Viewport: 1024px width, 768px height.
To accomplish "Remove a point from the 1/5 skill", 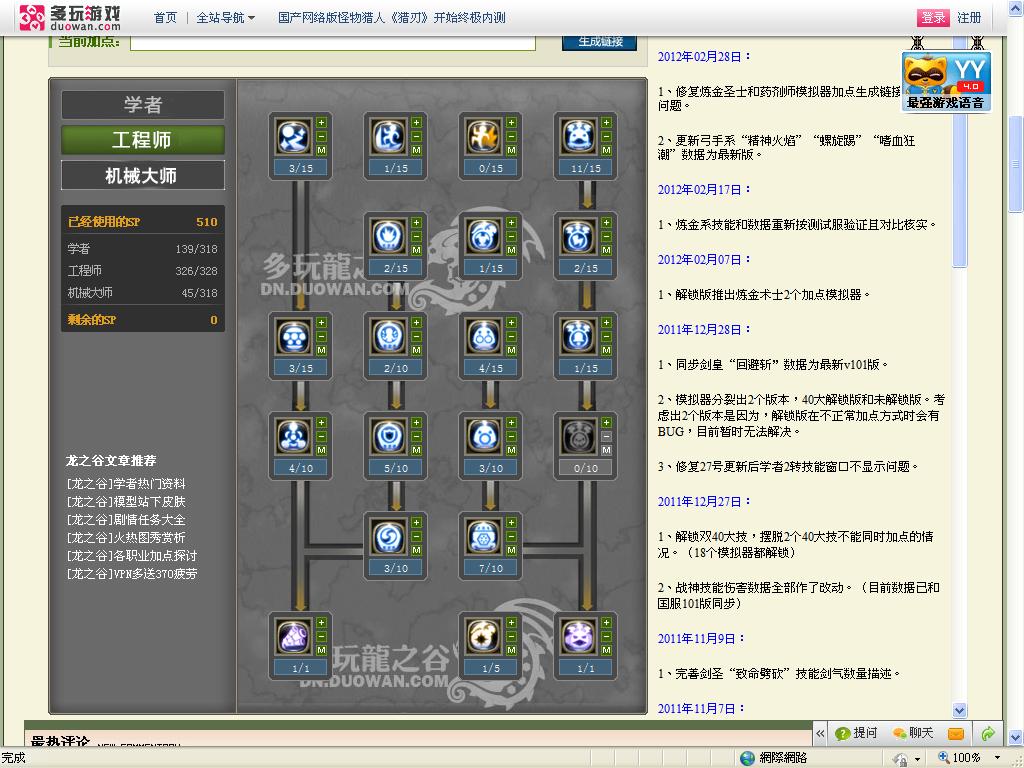I will coord(511,636).
